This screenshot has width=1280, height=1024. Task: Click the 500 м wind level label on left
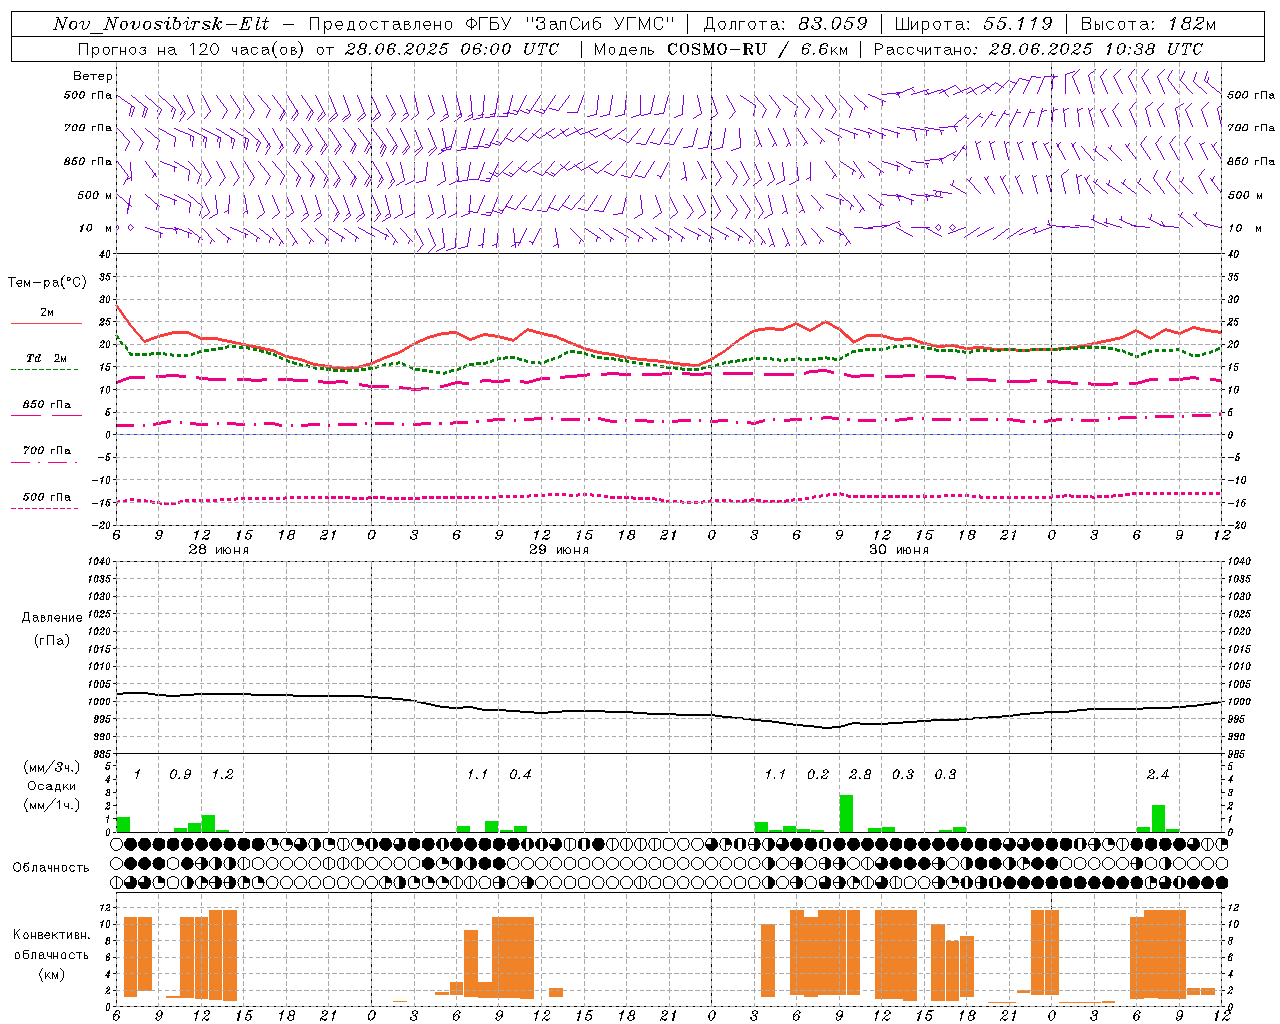point(95,195)
